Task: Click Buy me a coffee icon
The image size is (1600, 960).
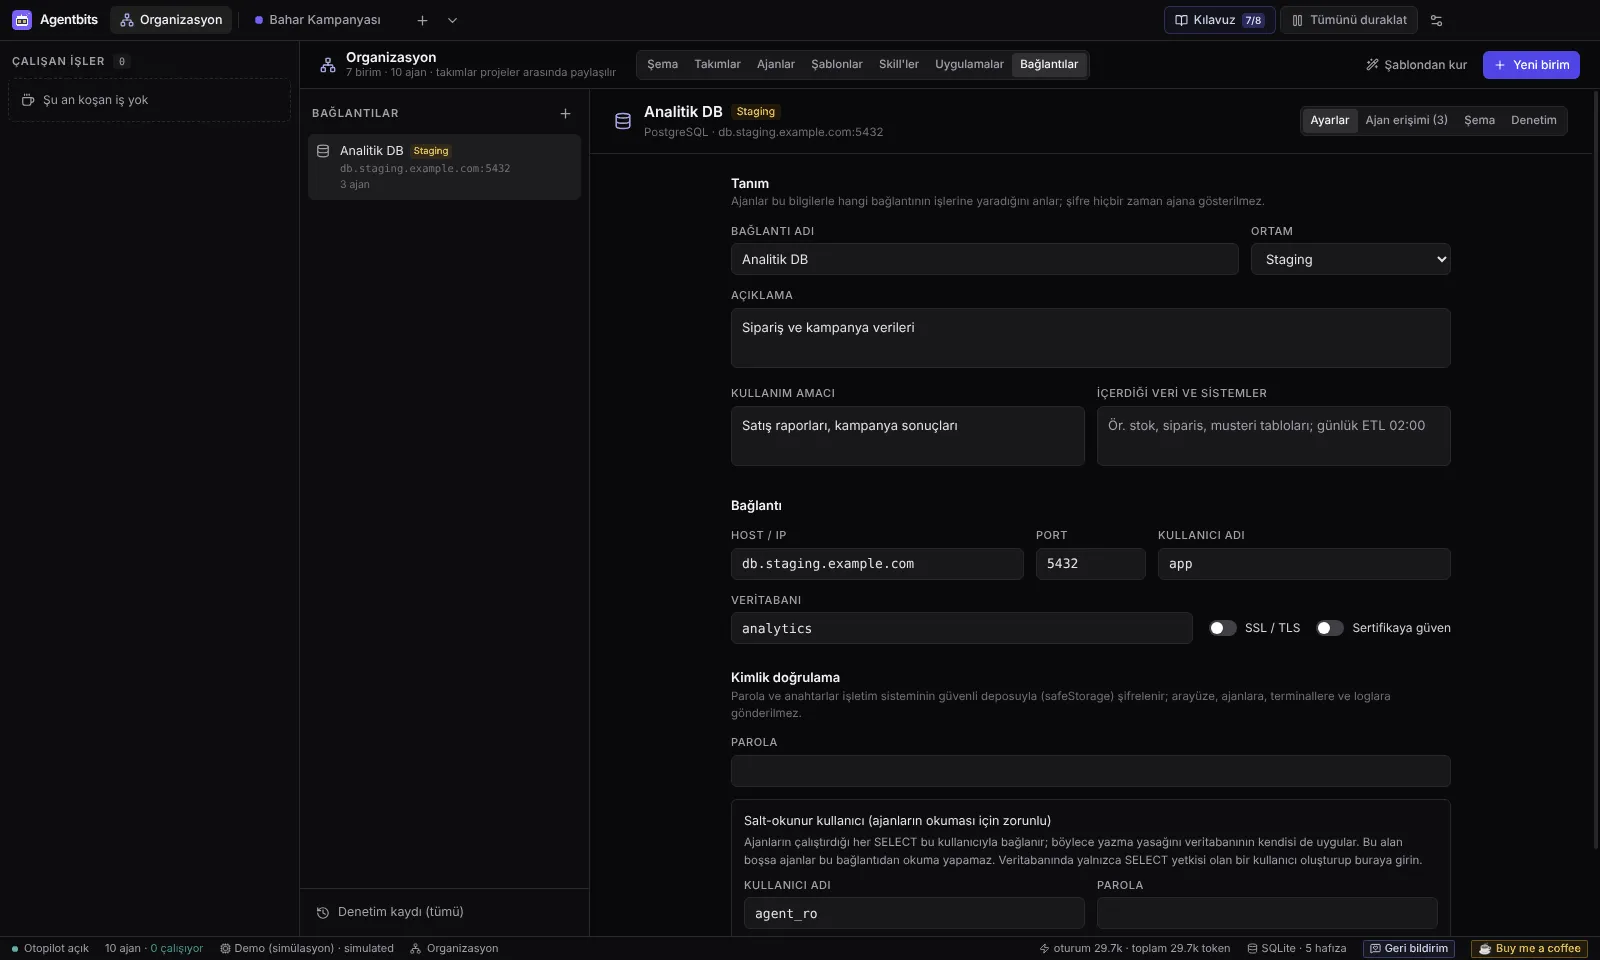Action: tap(1485, 948)
